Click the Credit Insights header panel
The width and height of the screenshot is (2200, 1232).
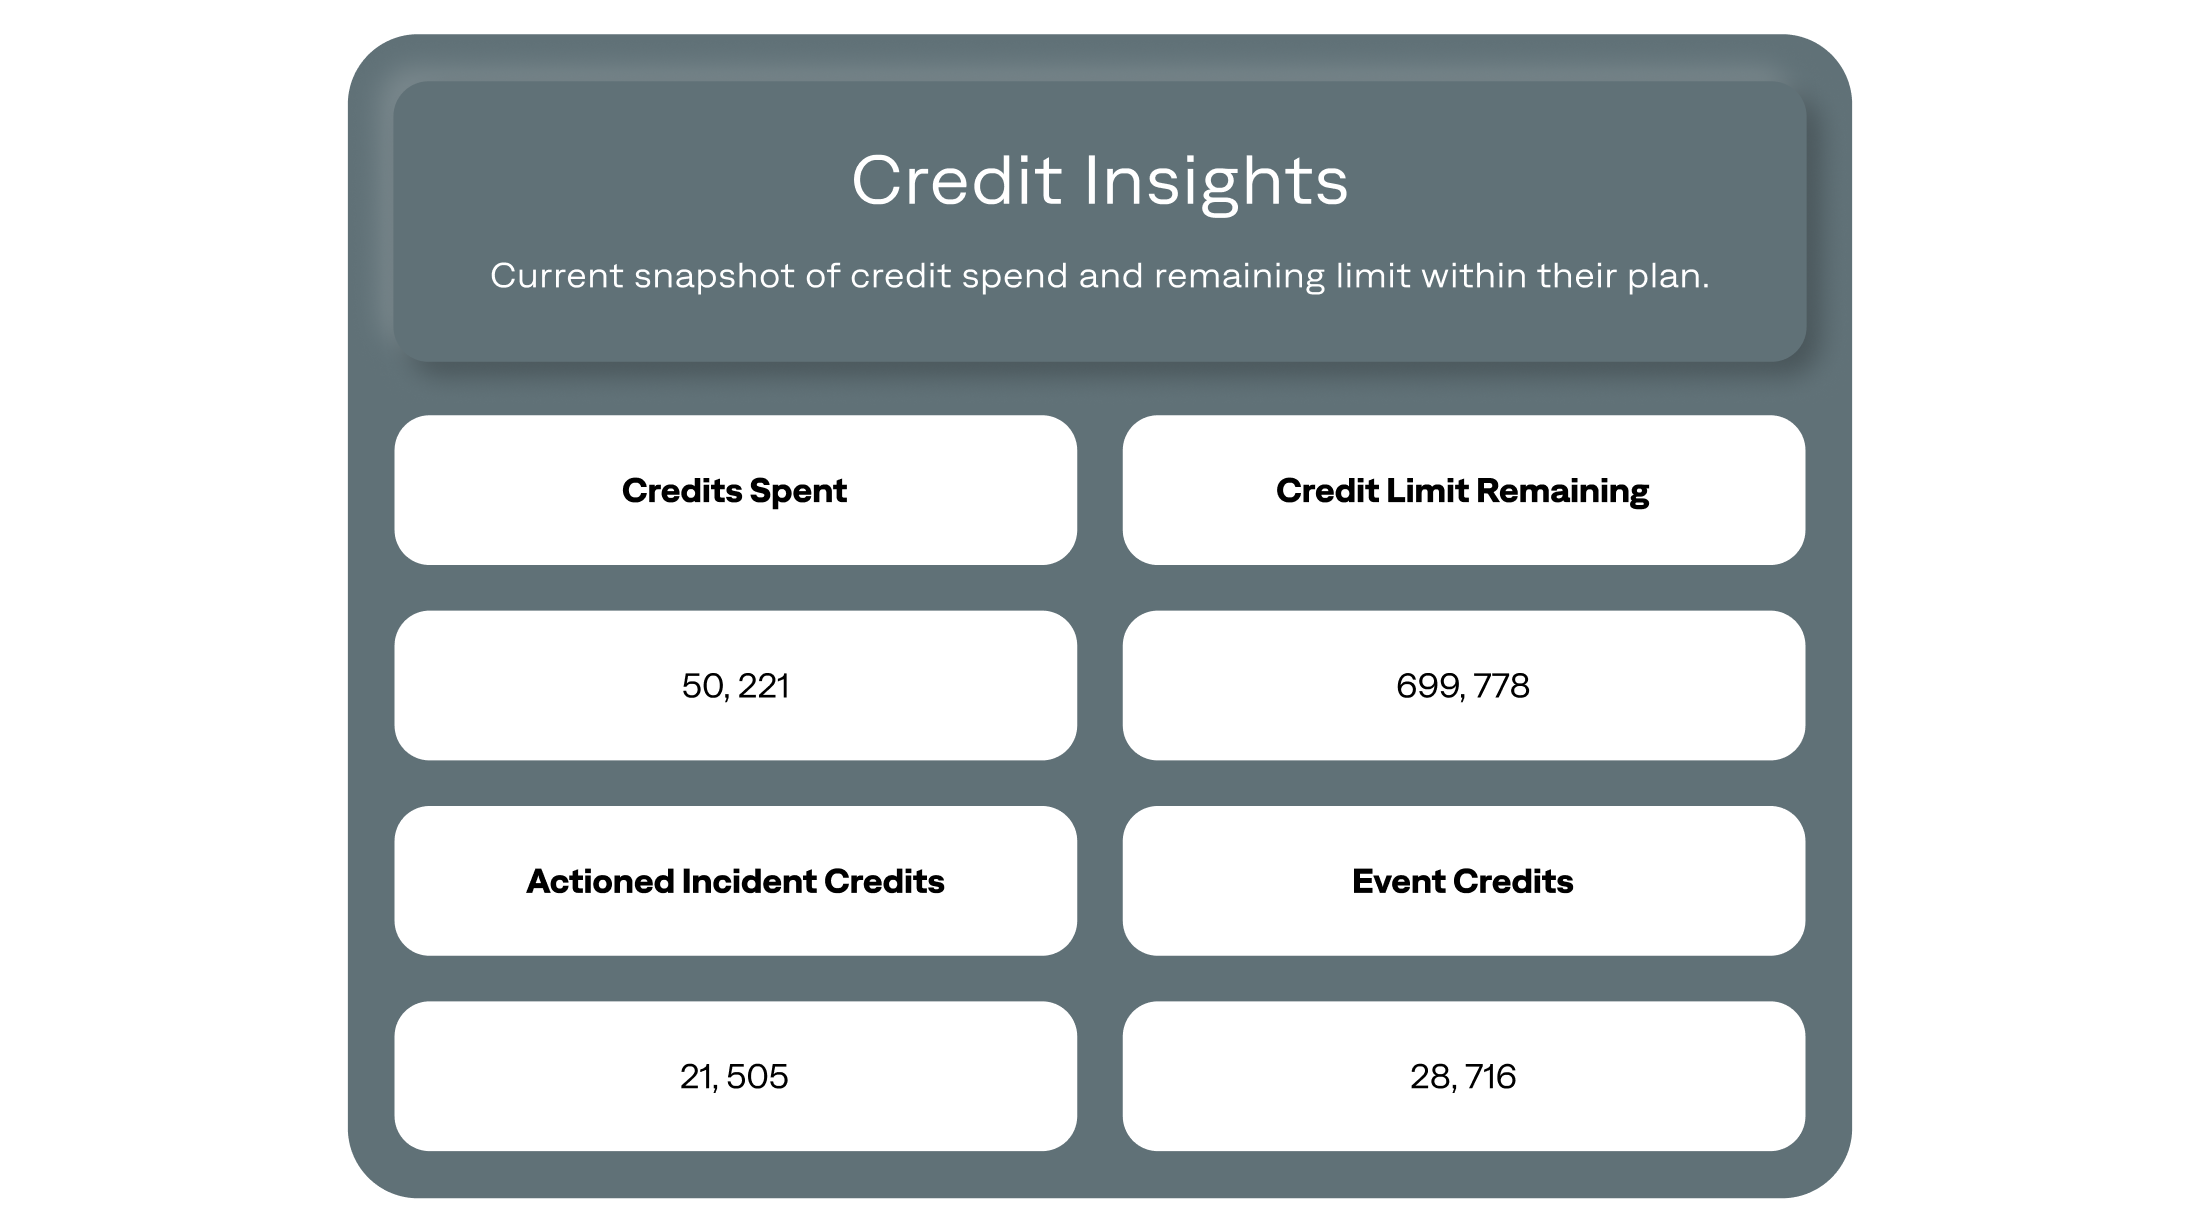click(1100, 212)
